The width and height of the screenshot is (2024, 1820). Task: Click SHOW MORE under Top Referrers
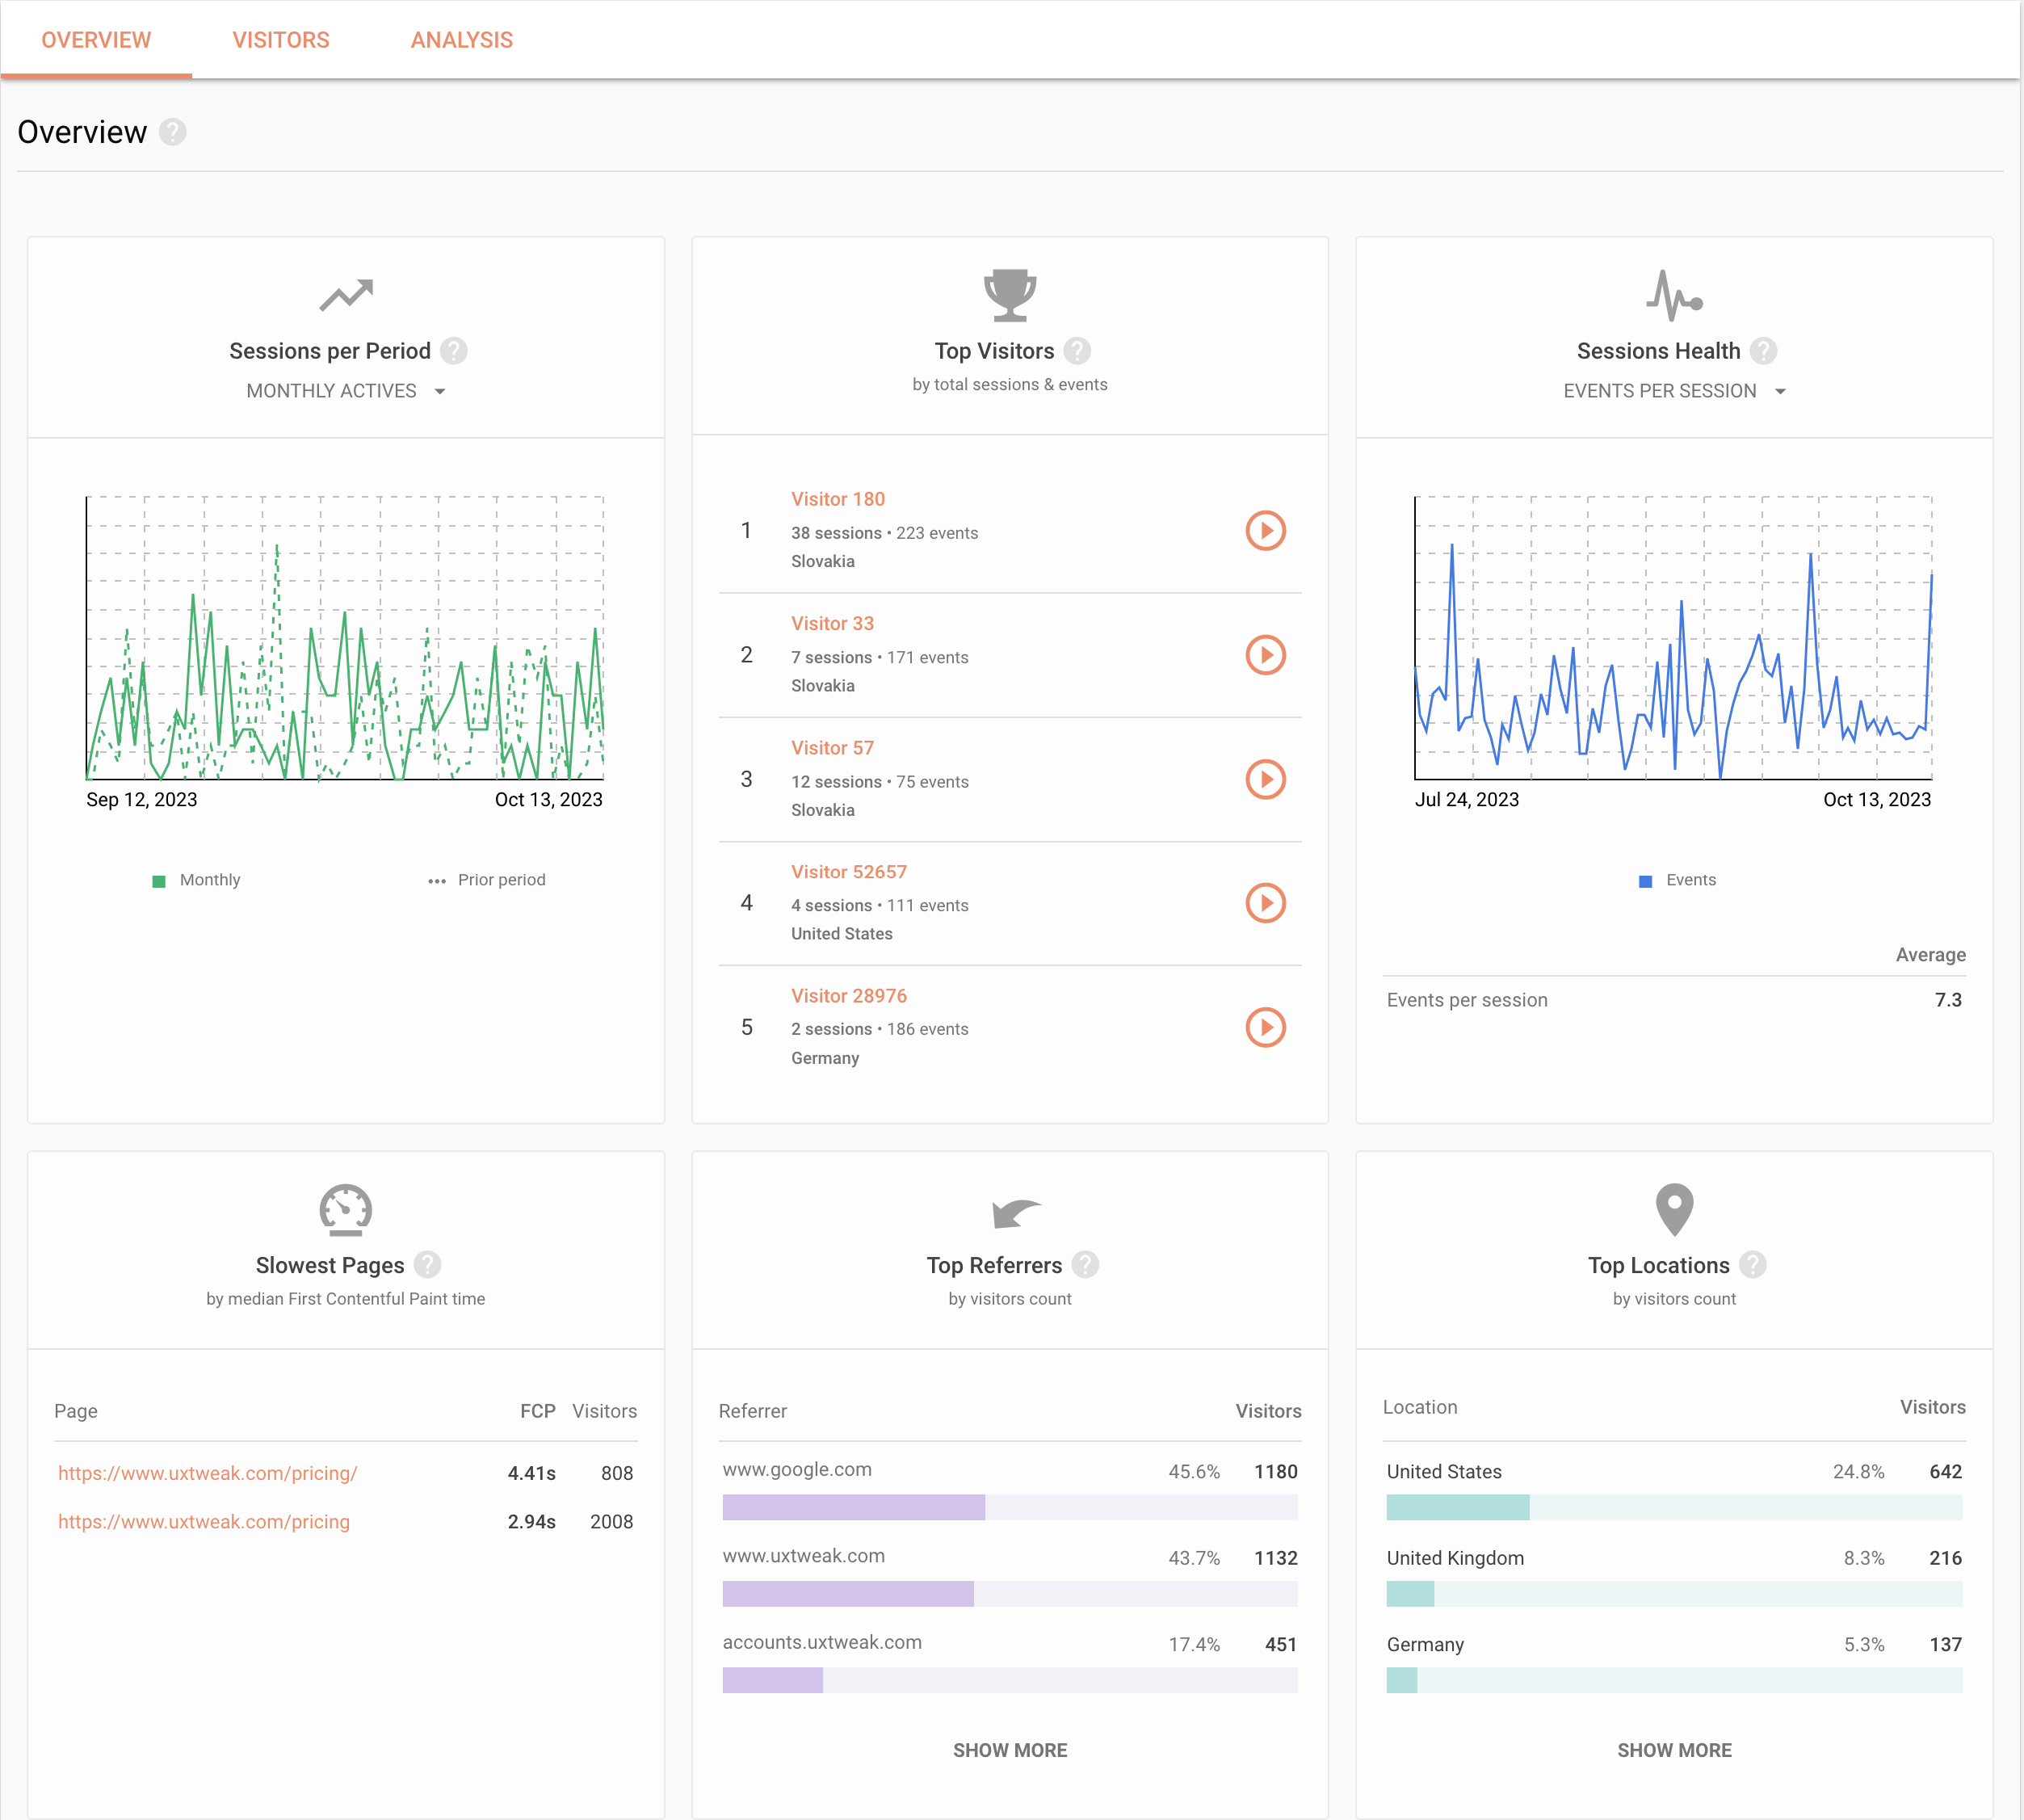coord(1009,1750)
